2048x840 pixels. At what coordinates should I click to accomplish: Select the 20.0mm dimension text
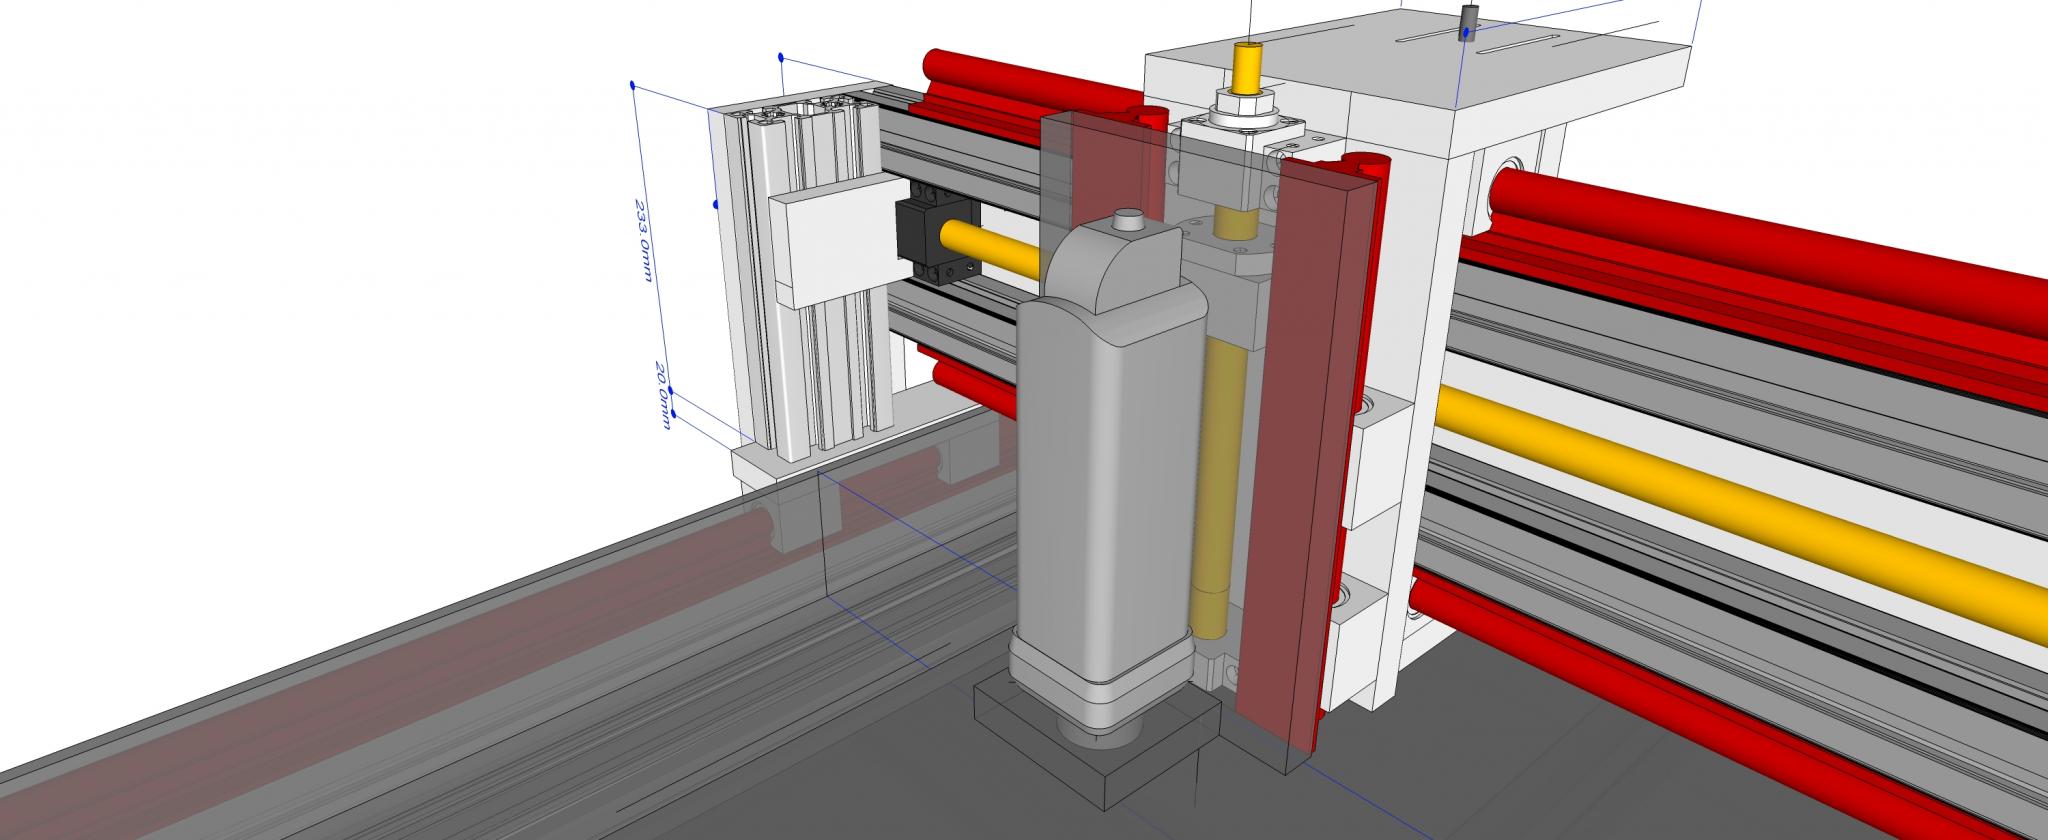point(662,397)
